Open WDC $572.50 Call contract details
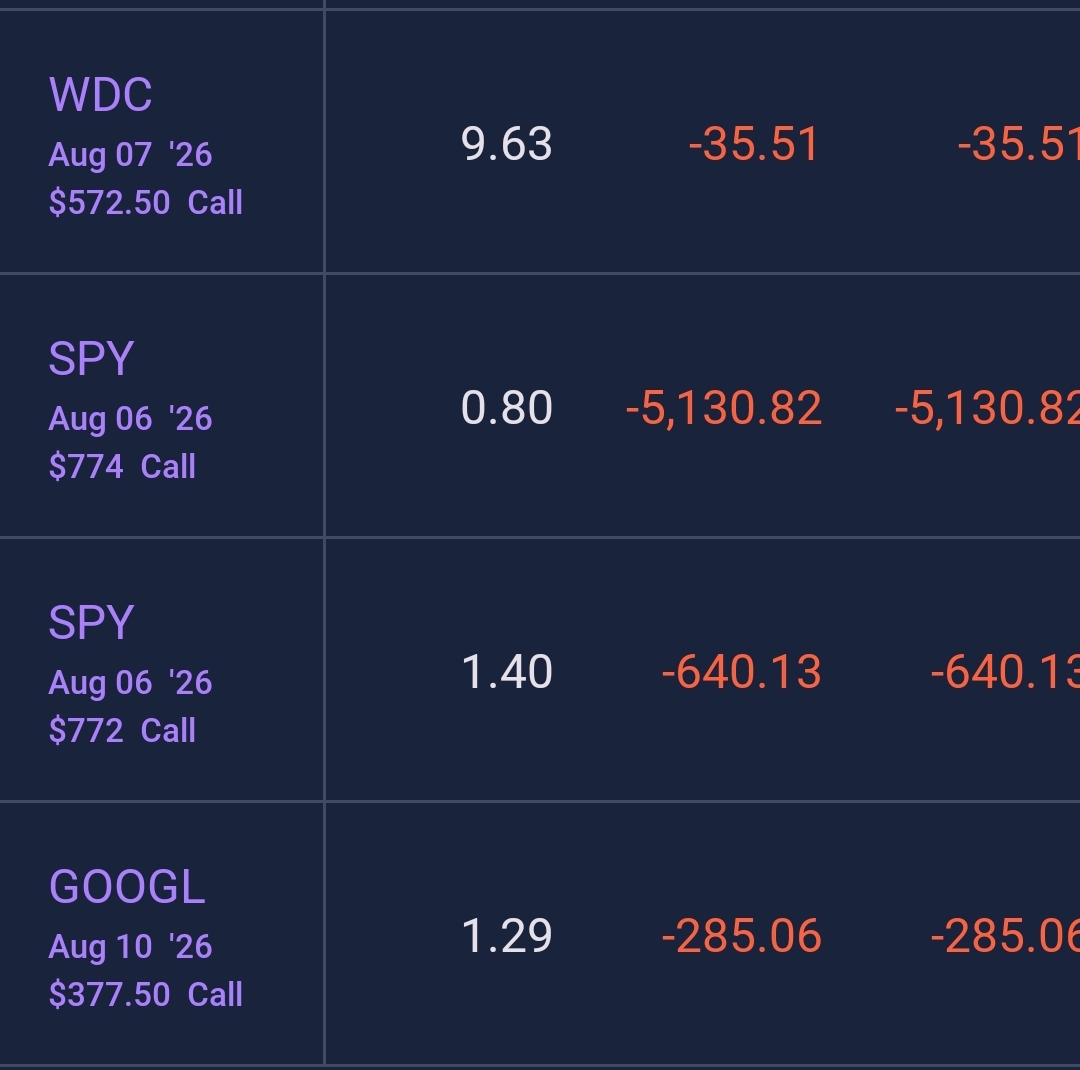Screen dimensions: 1080x1070 coord(145,203)
